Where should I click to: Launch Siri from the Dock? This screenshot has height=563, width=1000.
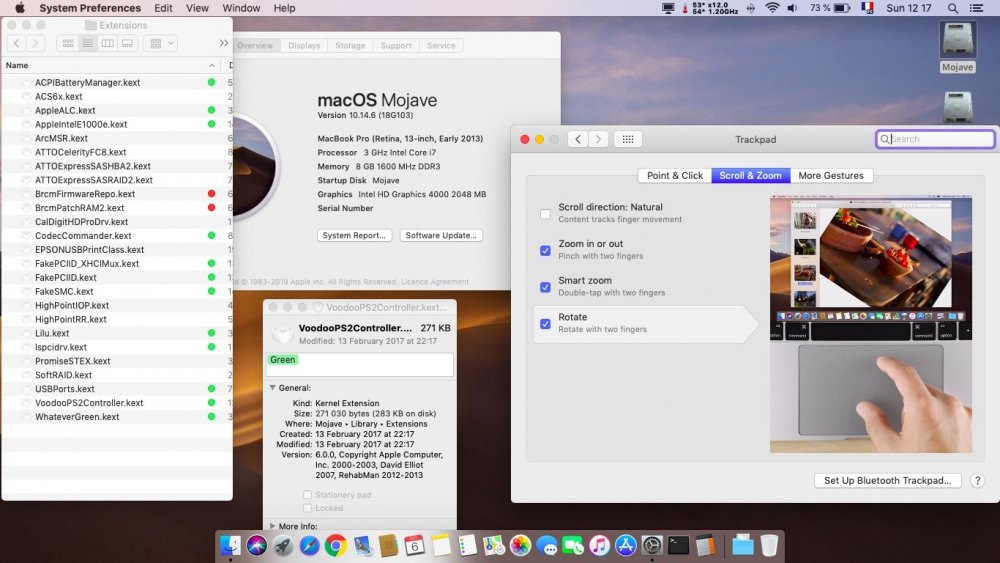[256, 545]
